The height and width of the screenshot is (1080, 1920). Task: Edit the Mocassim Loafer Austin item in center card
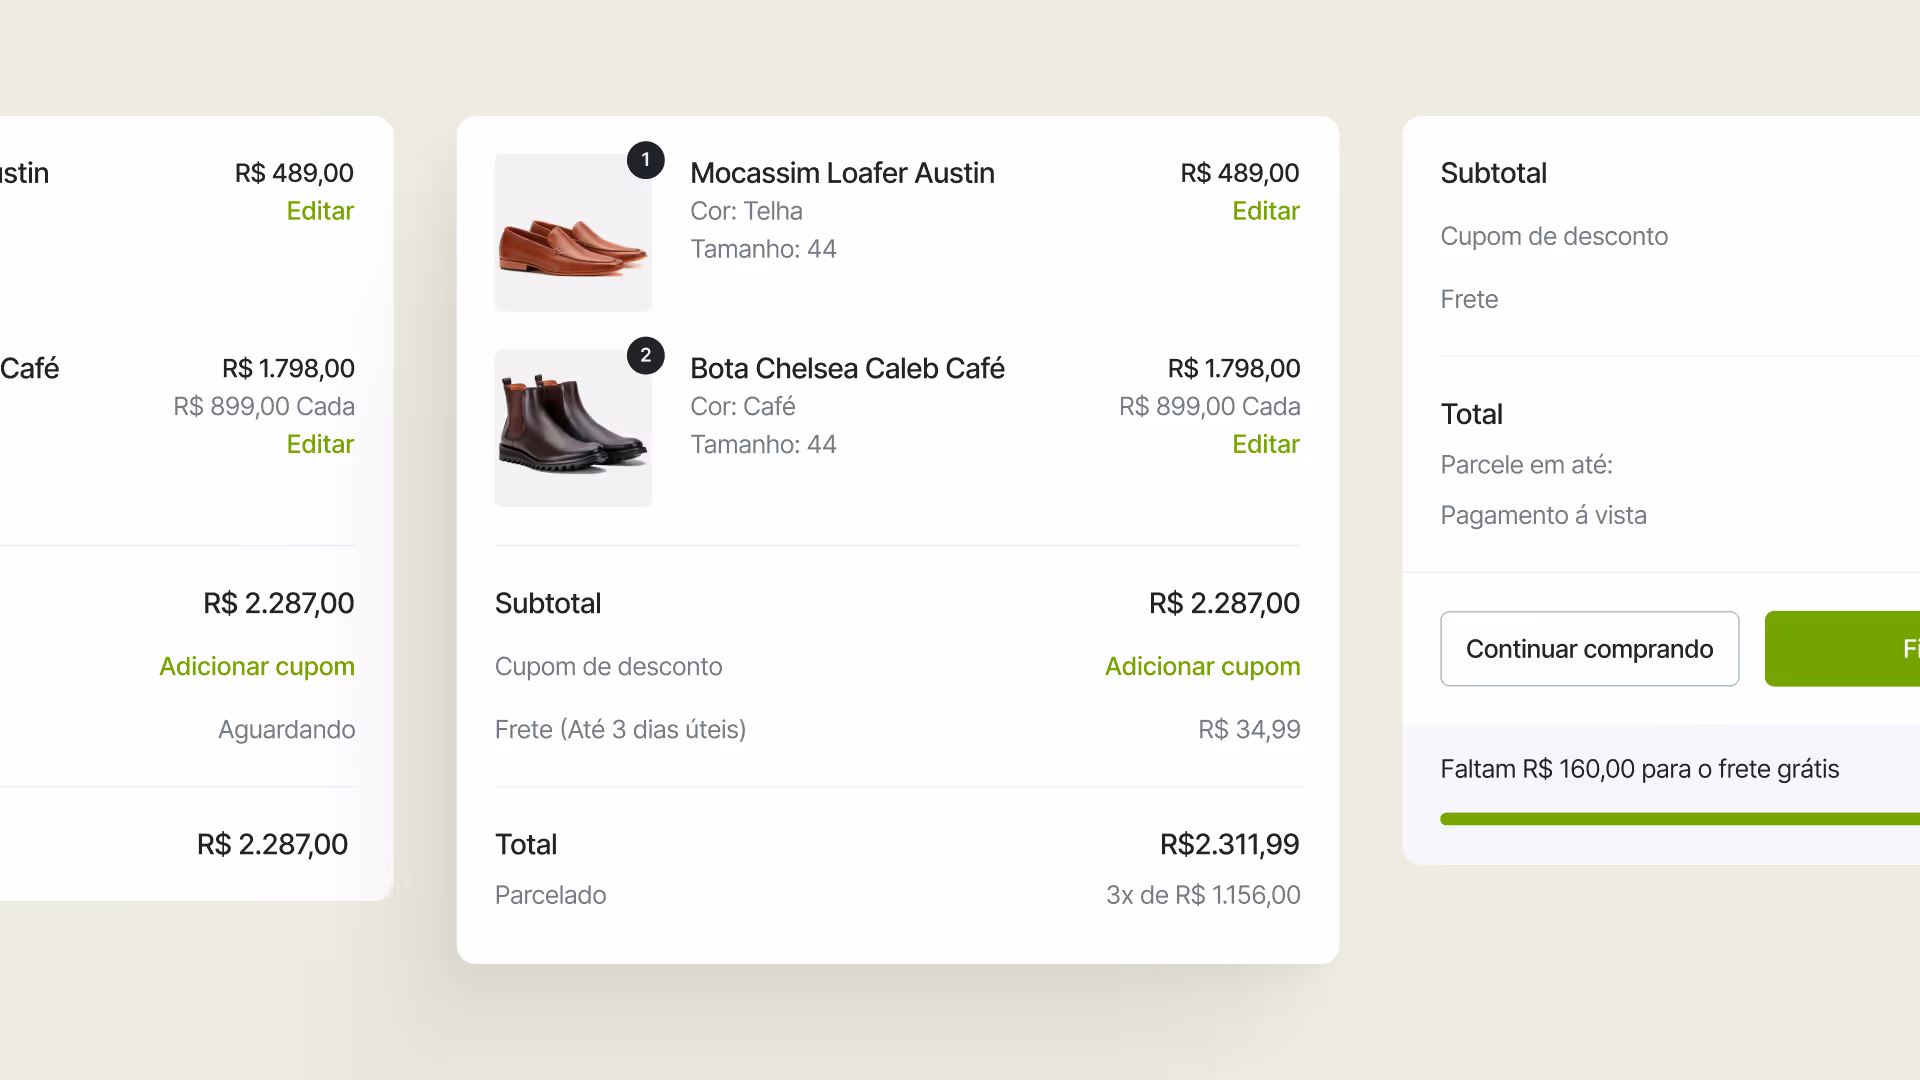tap(1265, 211)
